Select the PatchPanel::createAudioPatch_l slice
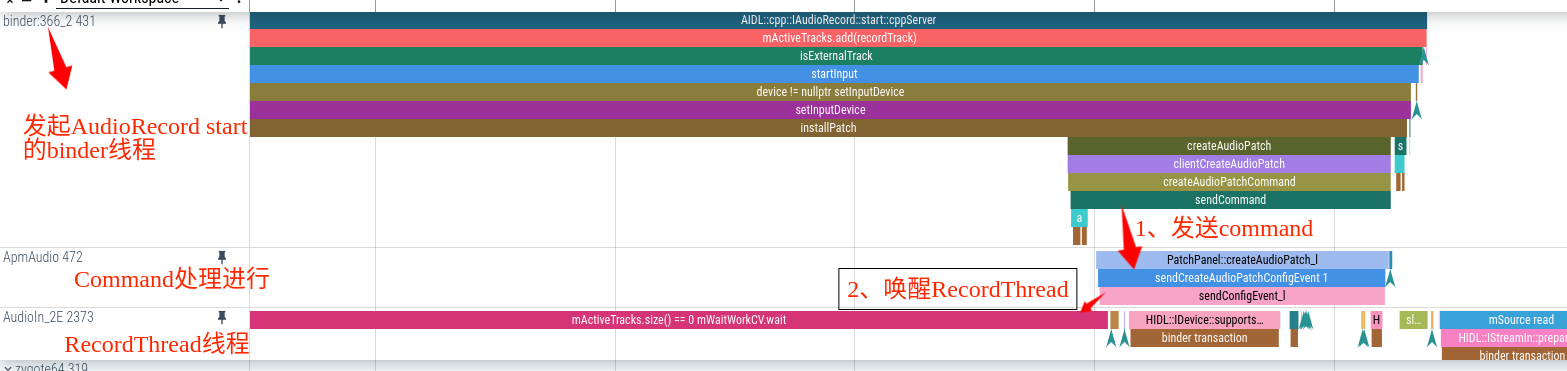Image resolution: width=1567 pixels, height=371 pixels. pos(1242,260)
